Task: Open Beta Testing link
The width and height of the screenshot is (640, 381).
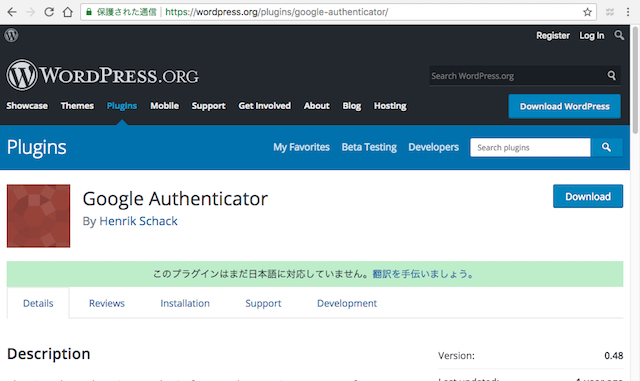Action: coord(369,147)
